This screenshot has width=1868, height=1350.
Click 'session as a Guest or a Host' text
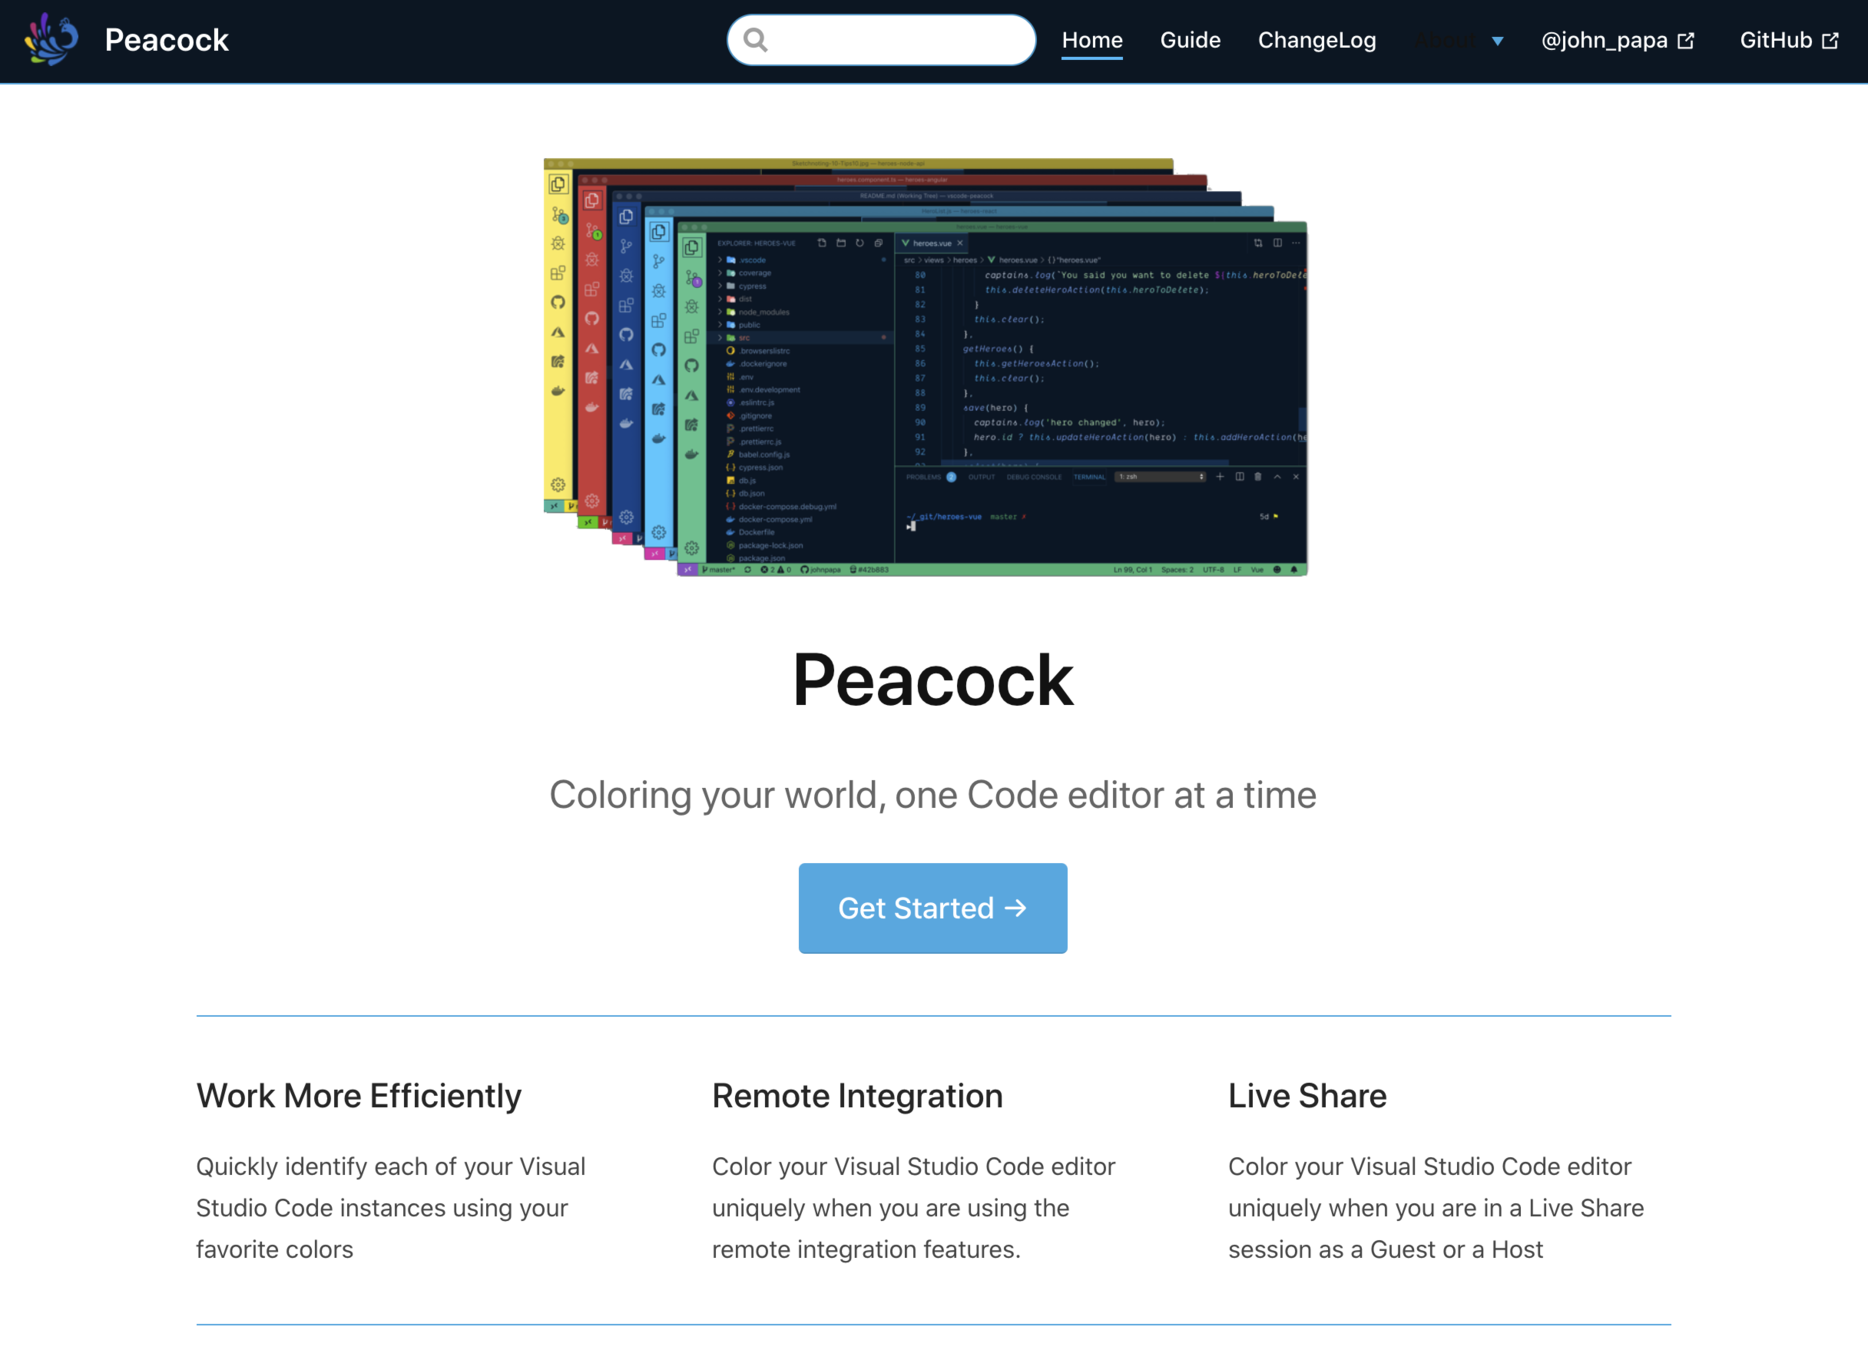point(1385,1249)
